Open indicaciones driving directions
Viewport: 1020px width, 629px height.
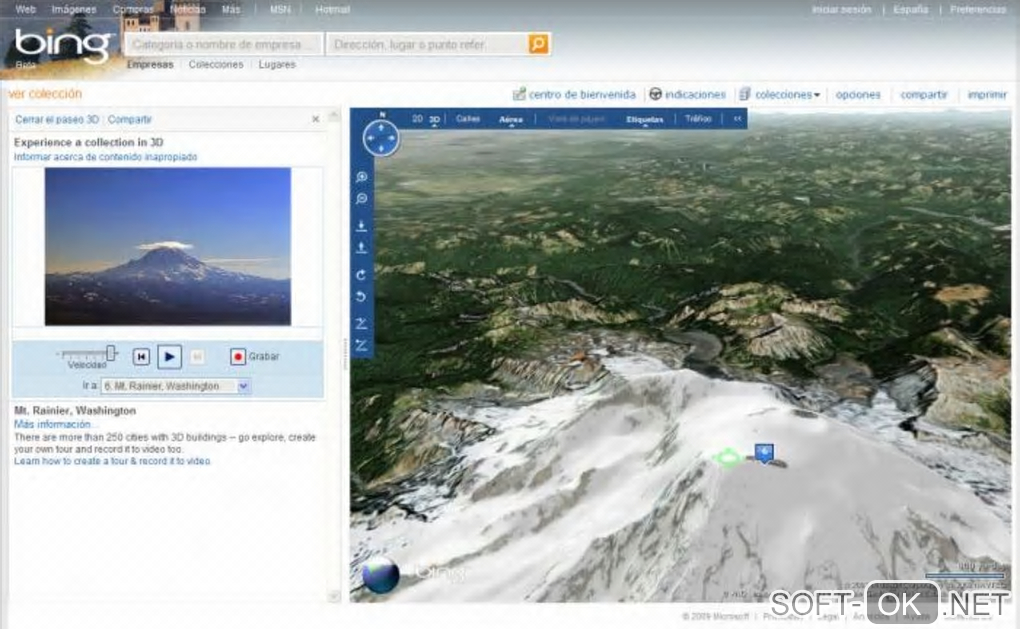688,94
